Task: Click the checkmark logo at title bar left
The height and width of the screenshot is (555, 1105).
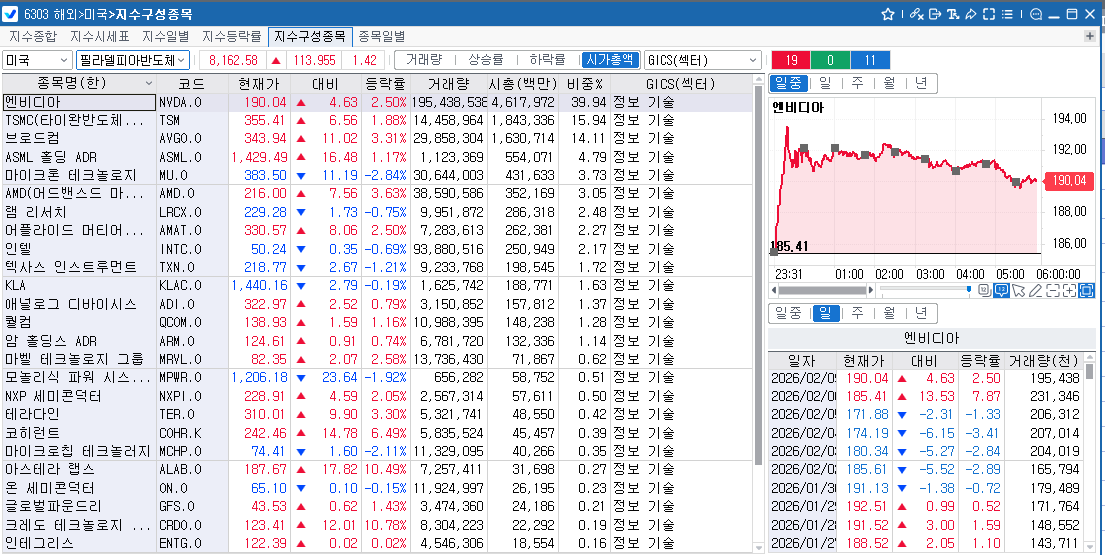Action: [x=11, y=14]
